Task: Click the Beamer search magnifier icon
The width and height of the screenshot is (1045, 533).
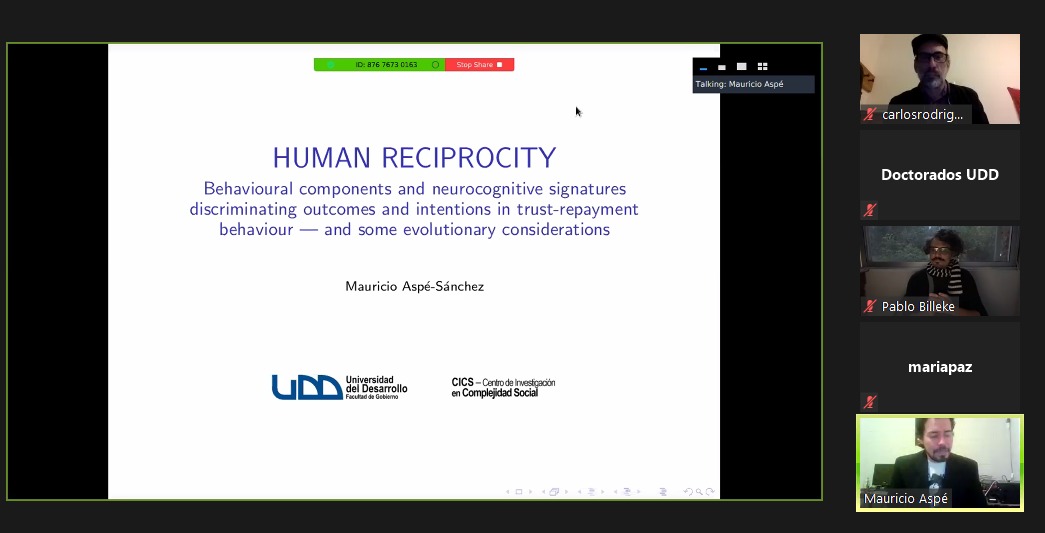Action: click(x=698, y=492)
